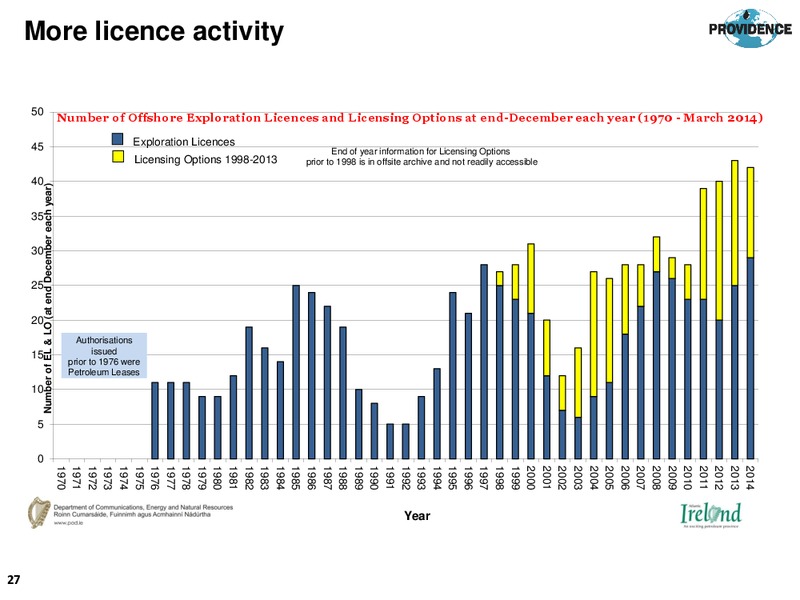Screen dimensions: 800x600
Task: Click the 0 y-axis value
Action: coord(41,459)
